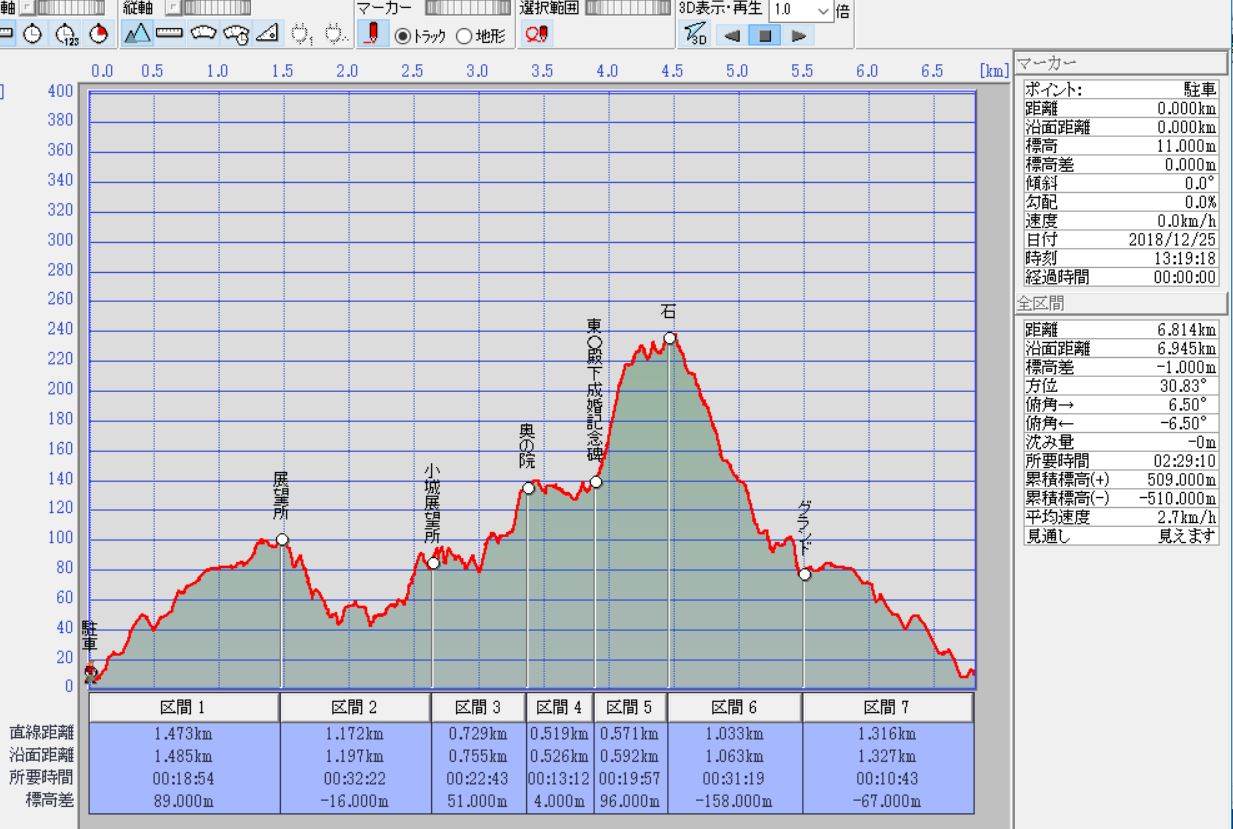Click the ポイント value 駐車

point(1201,89)
